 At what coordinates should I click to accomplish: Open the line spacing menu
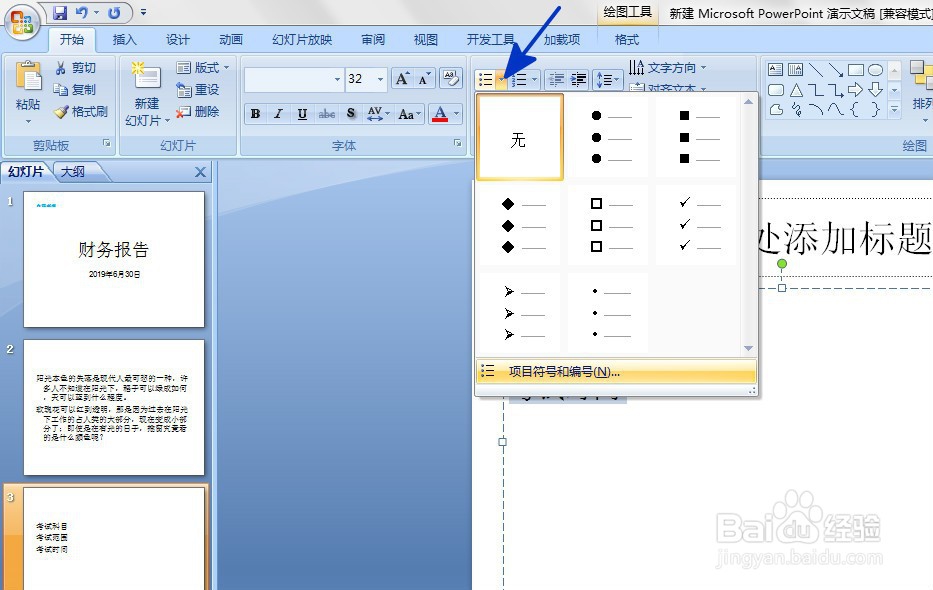click(x=608, y=80)
